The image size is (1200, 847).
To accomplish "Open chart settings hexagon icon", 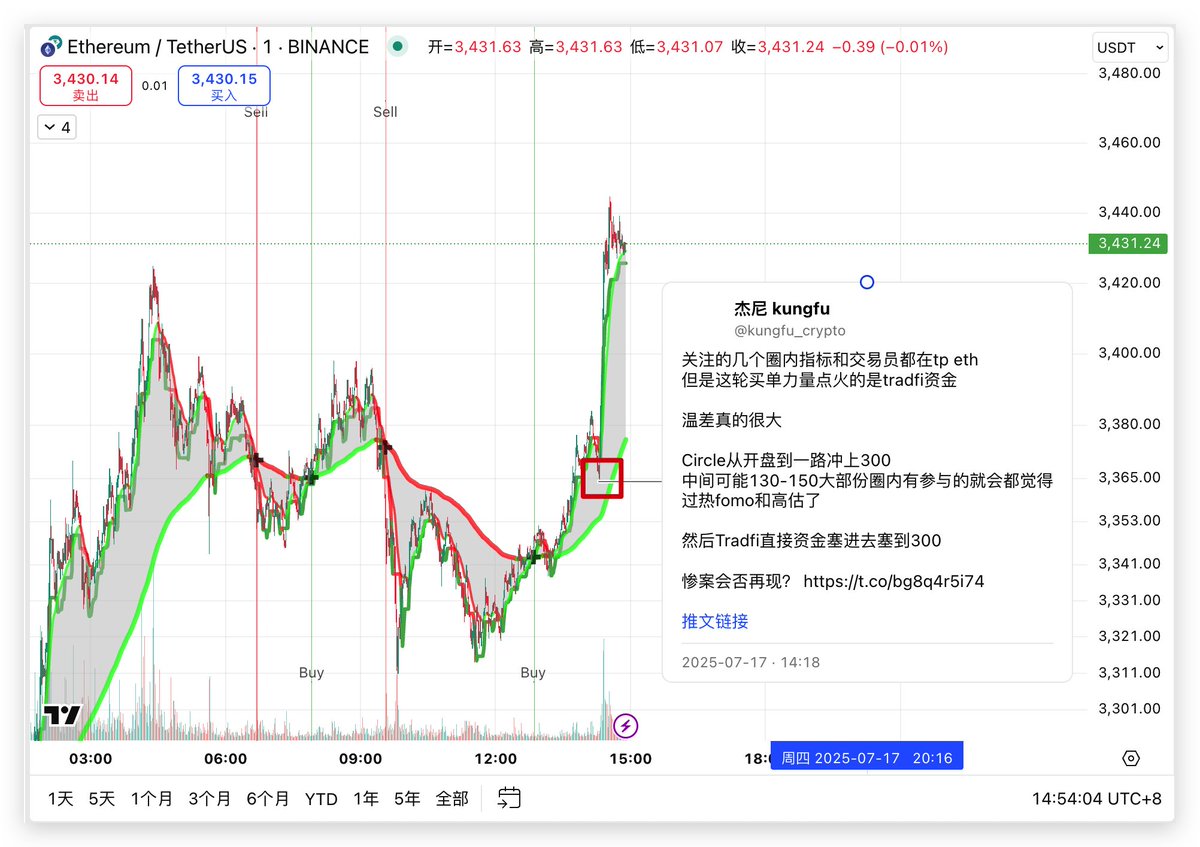I will point(1131,758).
